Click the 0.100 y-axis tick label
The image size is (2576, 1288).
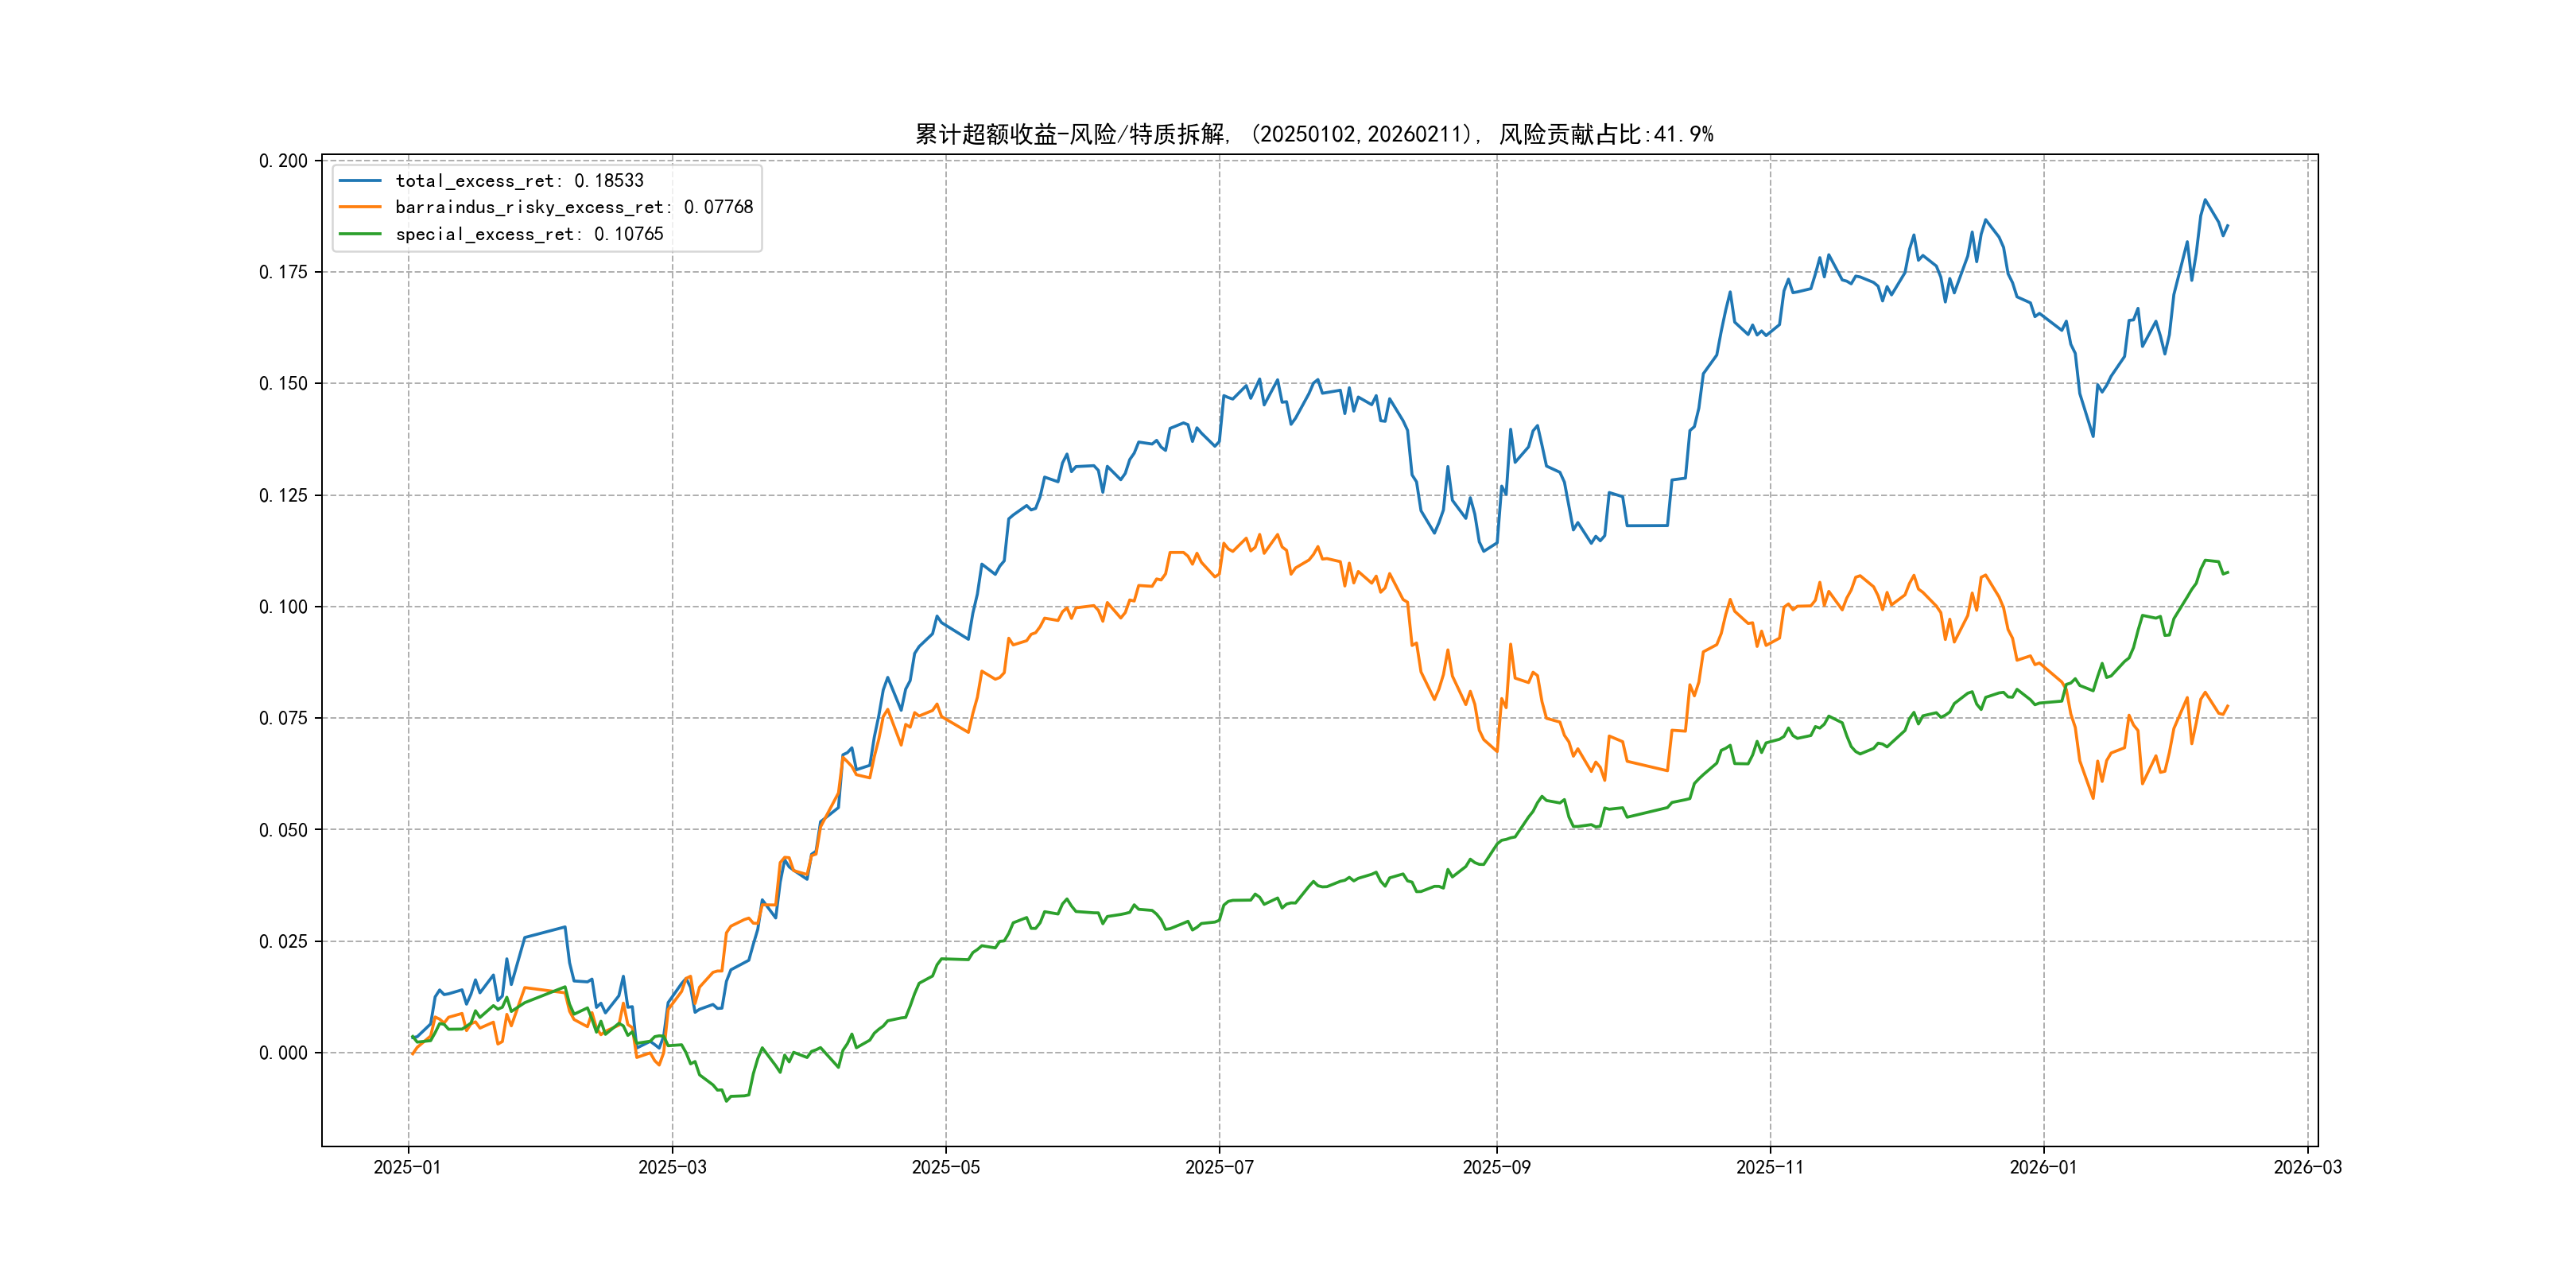pyautogui.click(x=283, y=607)
